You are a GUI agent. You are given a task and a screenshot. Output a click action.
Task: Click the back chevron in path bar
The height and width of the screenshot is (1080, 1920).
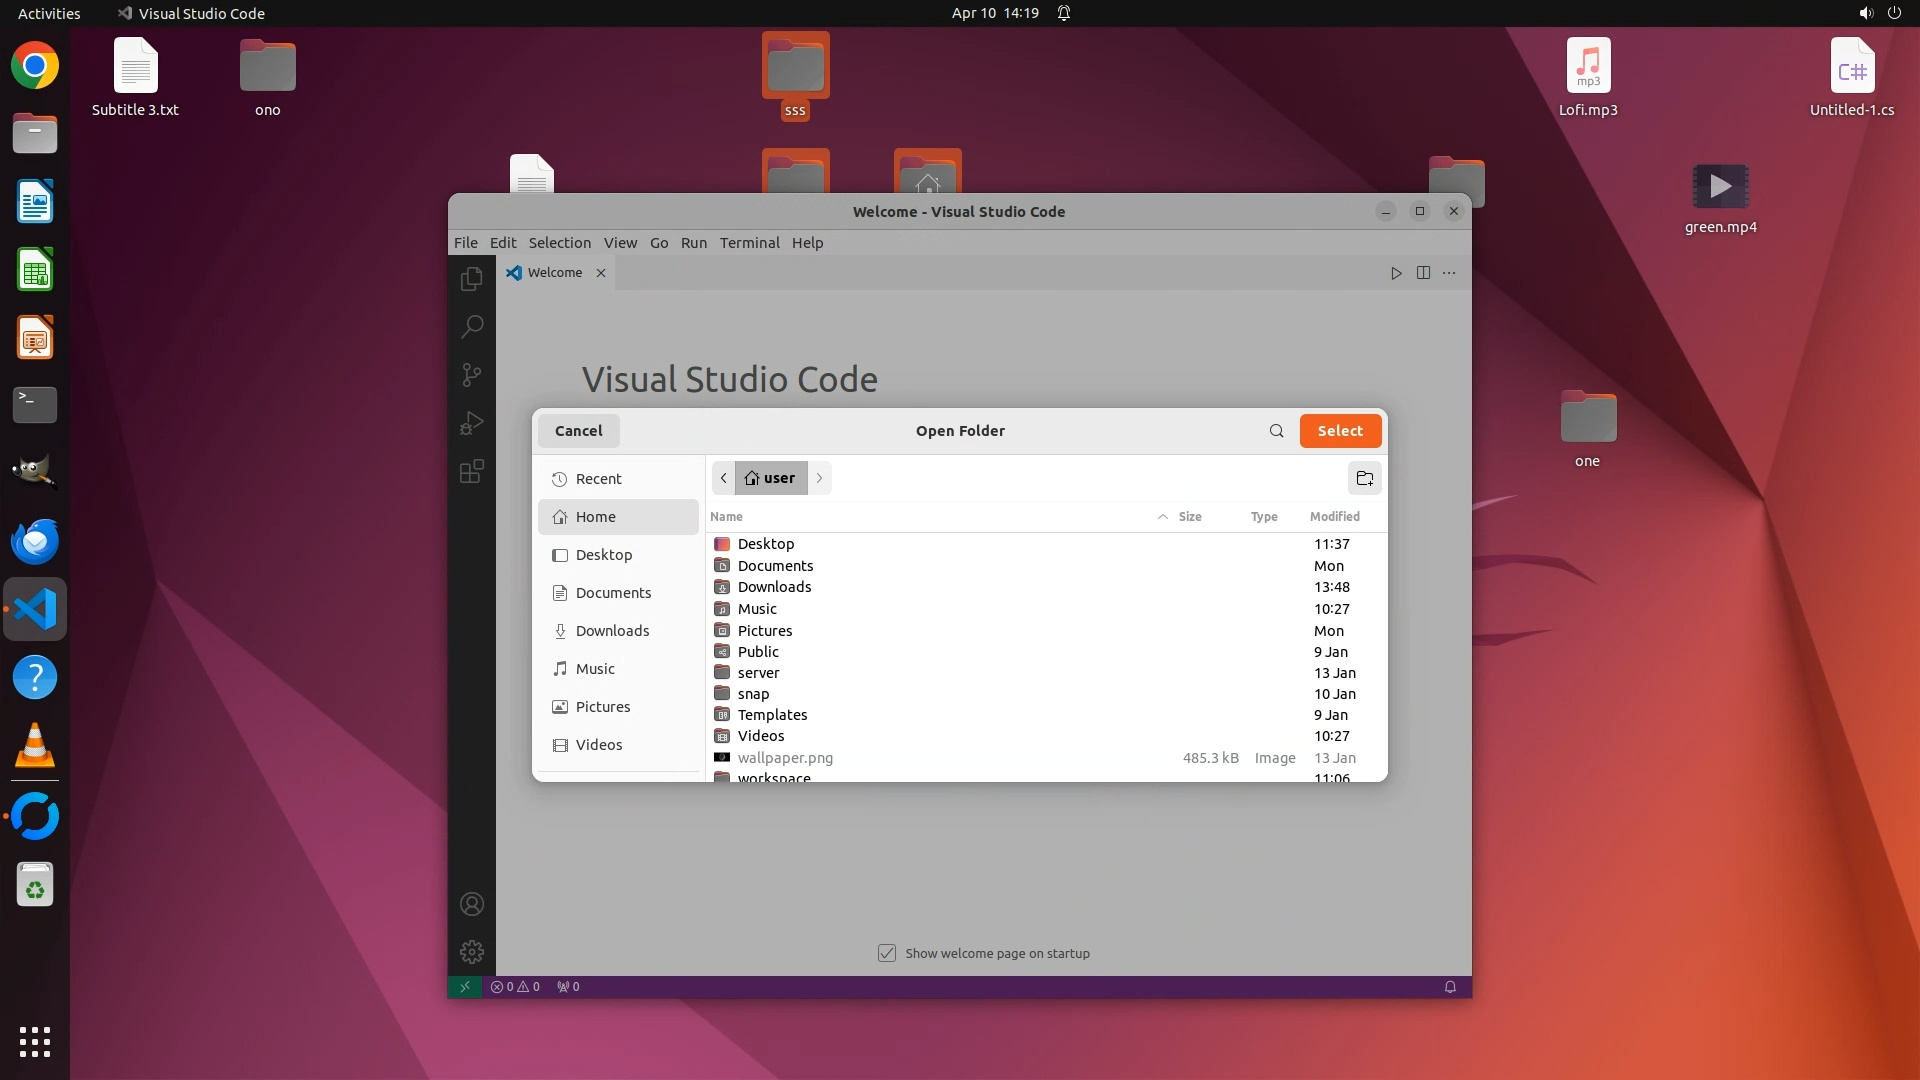pyautogui.click(x=723, y=478)
